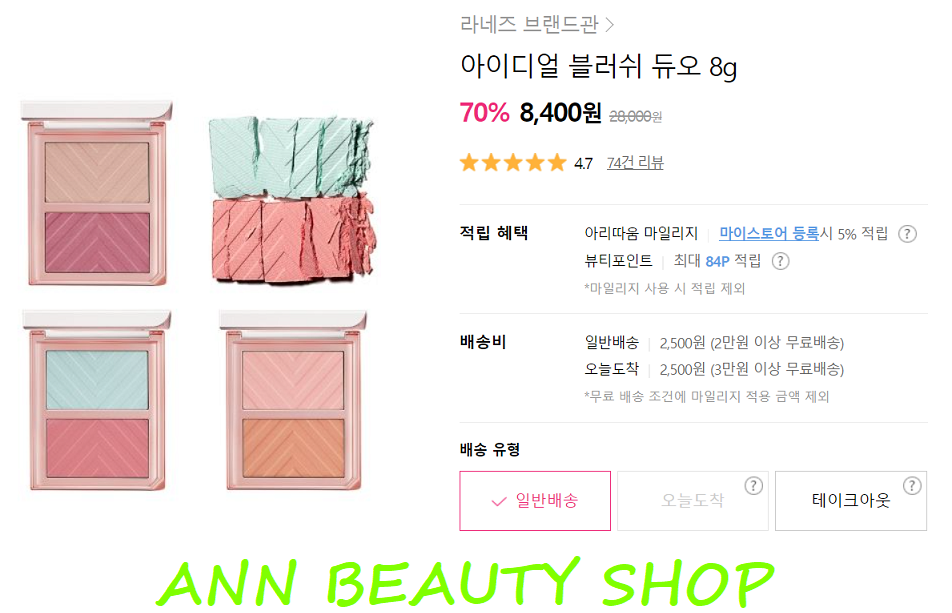The height and width of the screenshot is (613, 952).
Task: Click help icon beside 뷰티포인트 84P 적립
Action: 780,262
